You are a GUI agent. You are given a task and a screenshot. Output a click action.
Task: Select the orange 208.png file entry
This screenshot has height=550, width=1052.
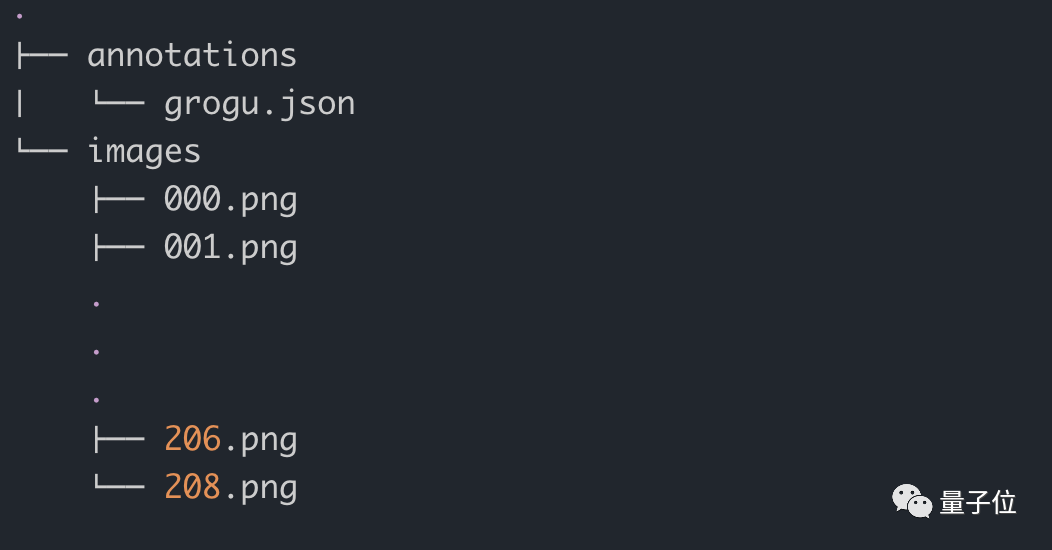pyautogui.click(x=231, y=488)
